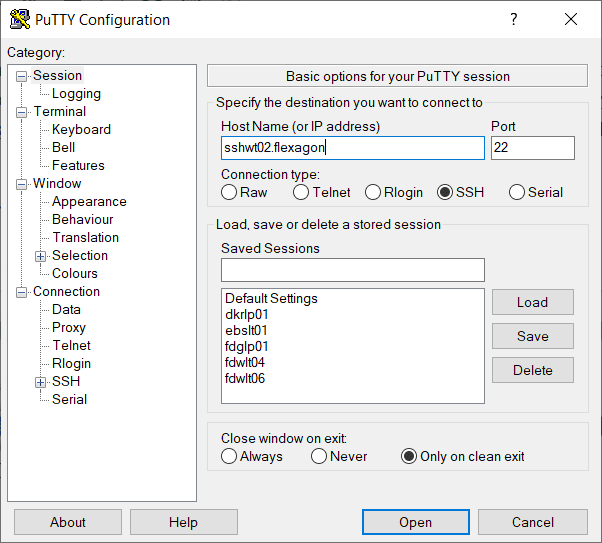Click the Cancel button

click(x=533, y=522)
